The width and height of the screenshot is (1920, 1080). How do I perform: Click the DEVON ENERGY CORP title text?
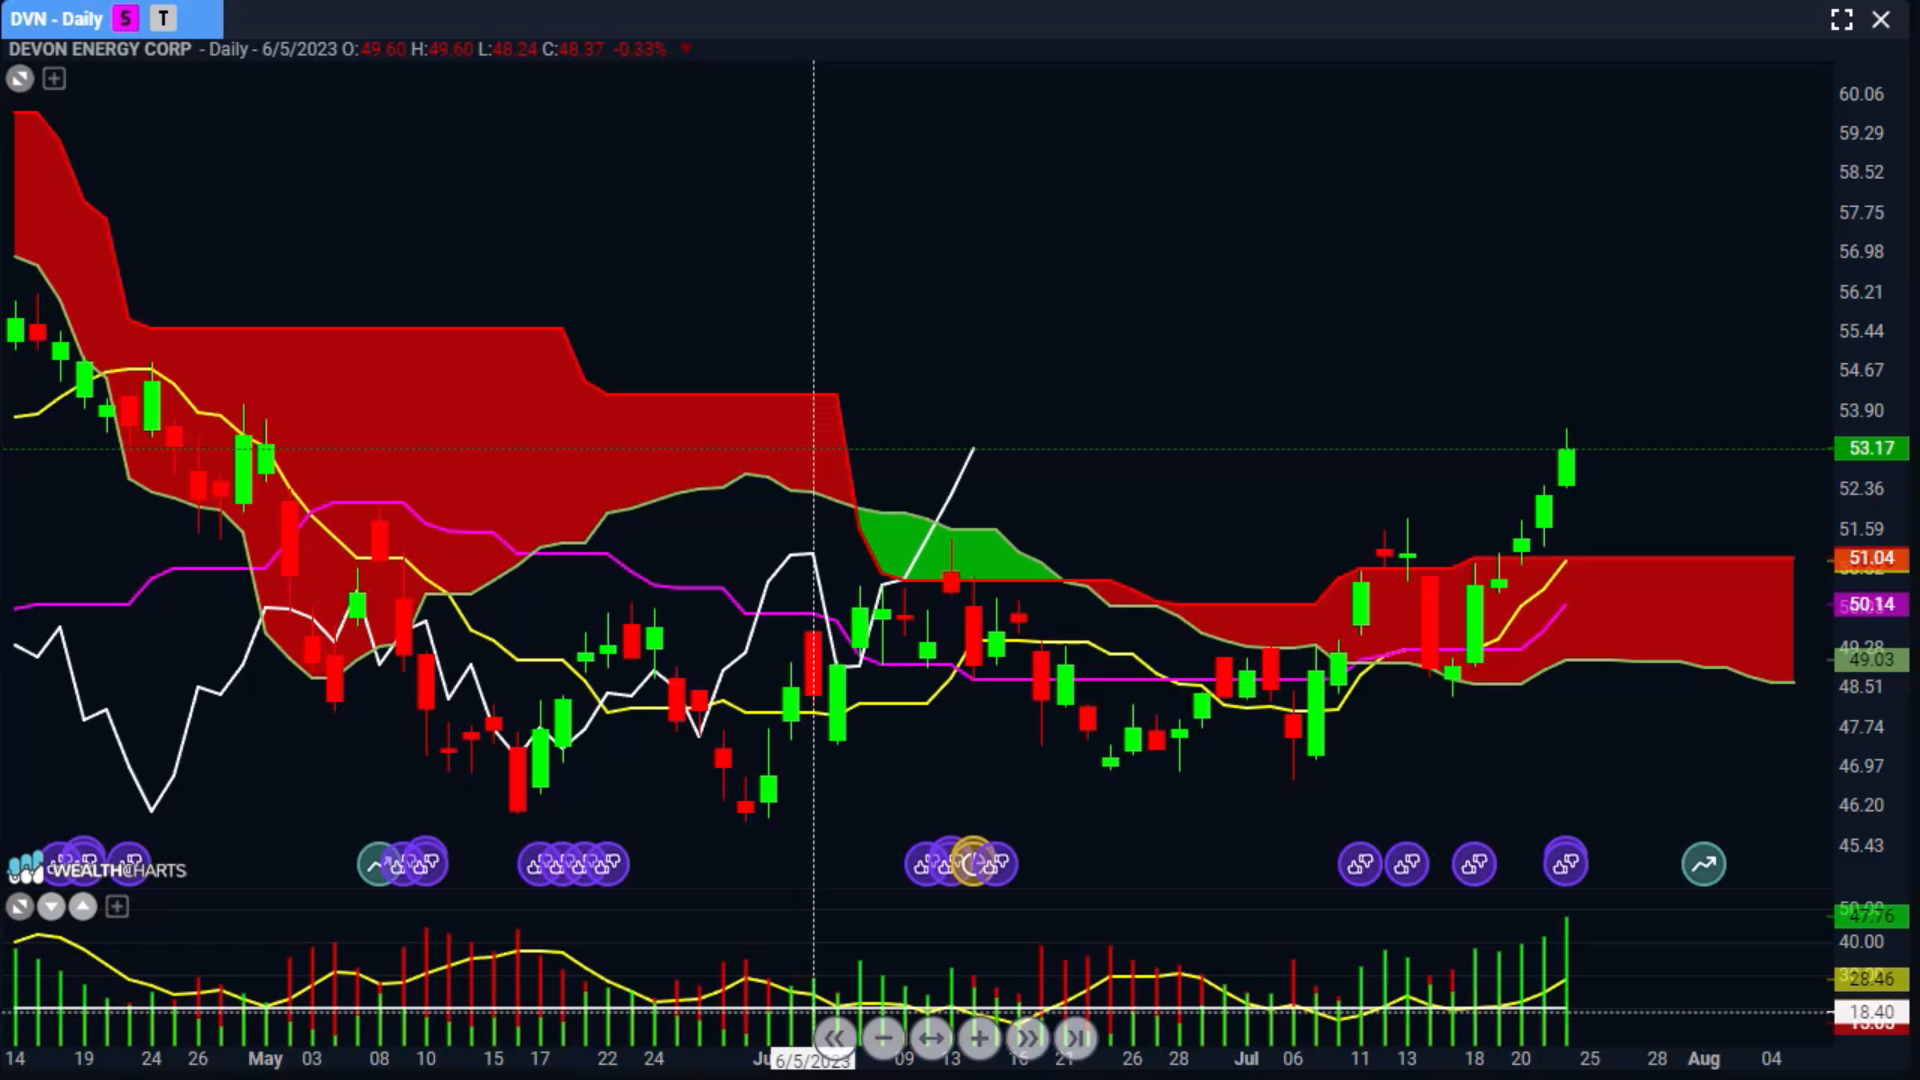click(x=100, y=49)
